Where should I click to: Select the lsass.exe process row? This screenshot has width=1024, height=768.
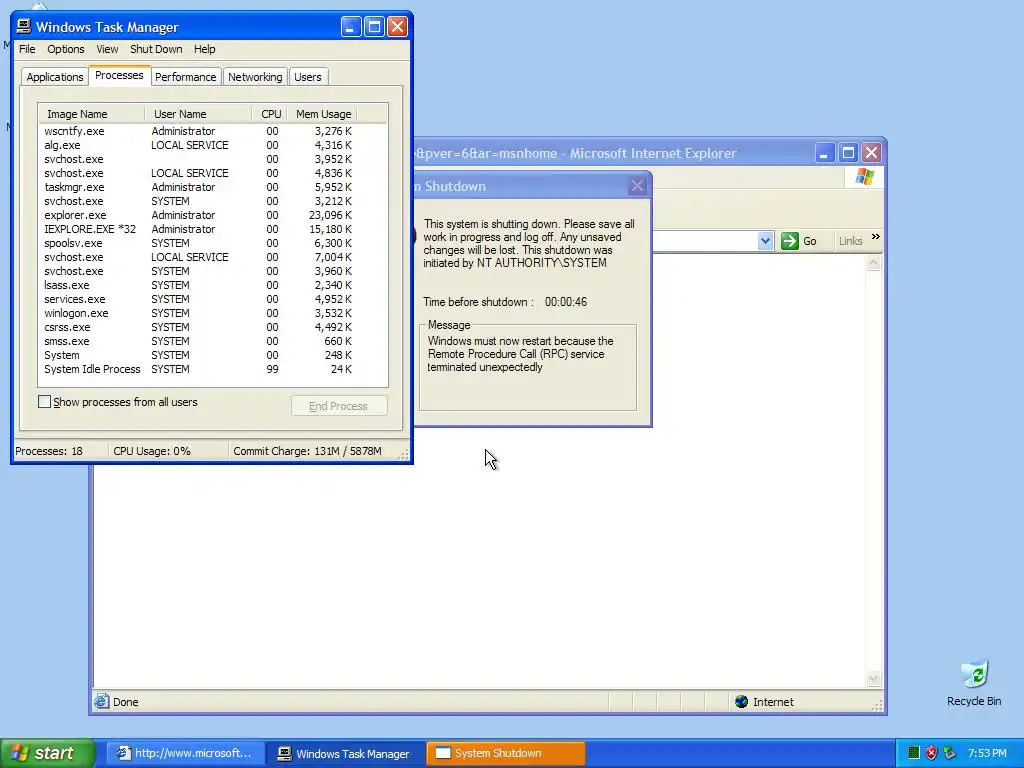[213, 285]
